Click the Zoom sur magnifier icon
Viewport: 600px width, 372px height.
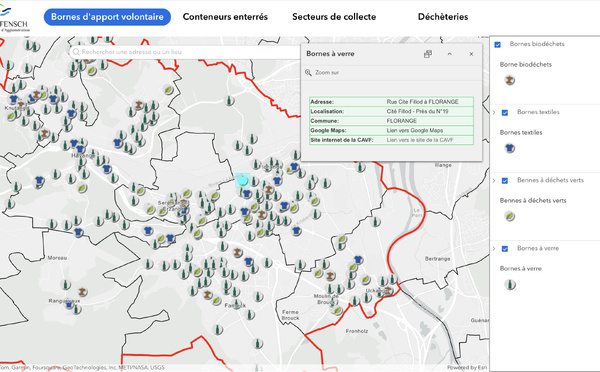coord(308,72)
